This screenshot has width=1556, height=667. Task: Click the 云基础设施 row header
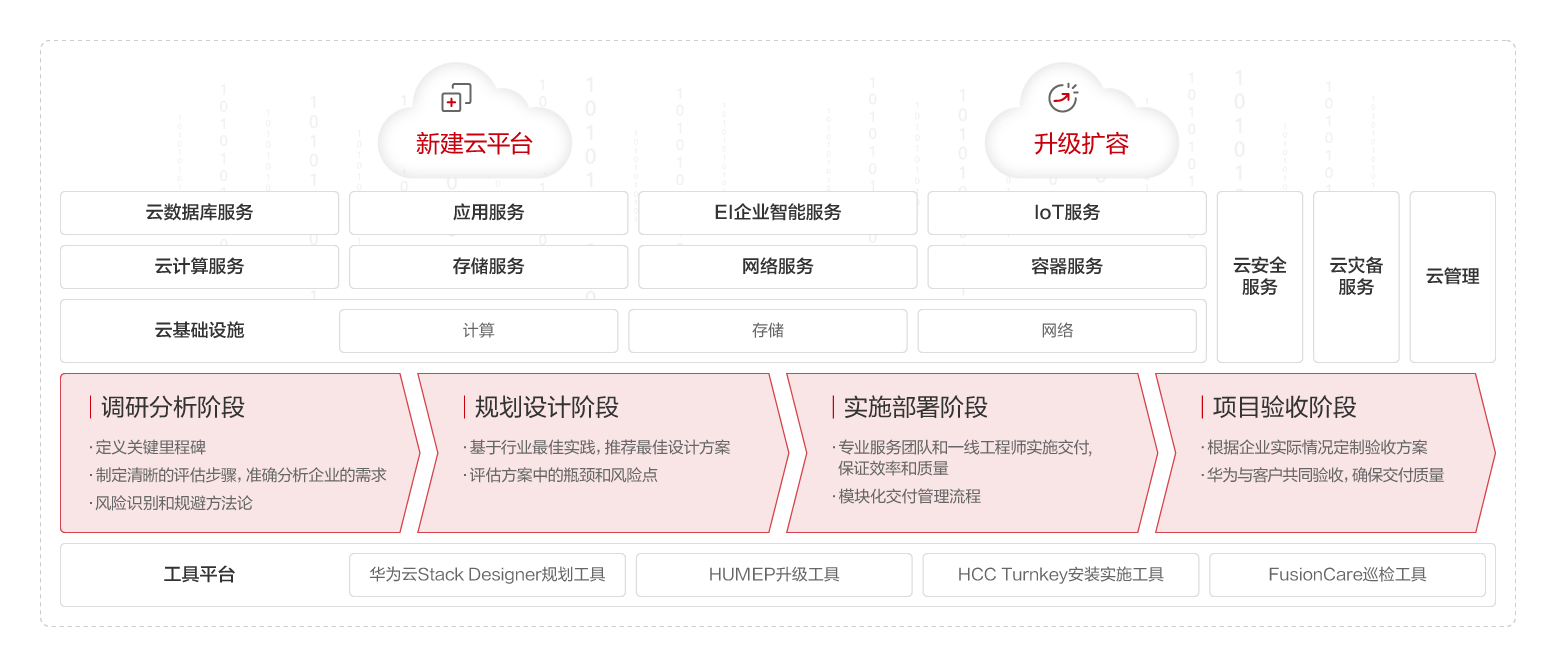tap(199, 330)
